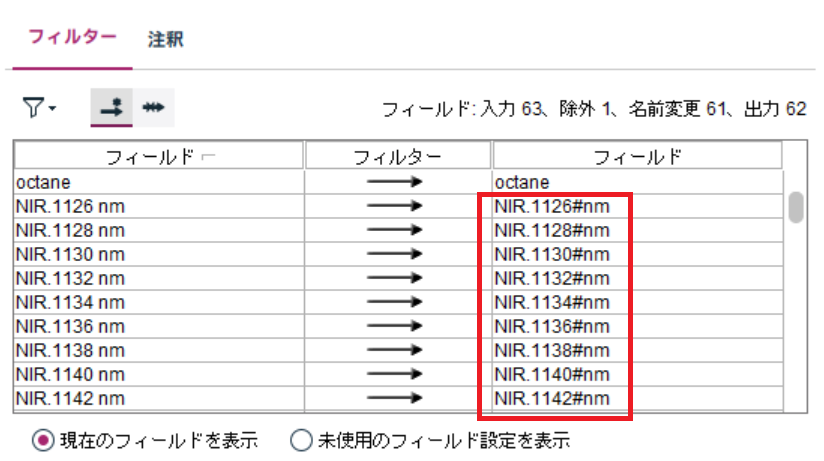Viewport: 824px width, 461px height.
Task: Click the vertical scrollbar thumb
Action: [796, 207]
